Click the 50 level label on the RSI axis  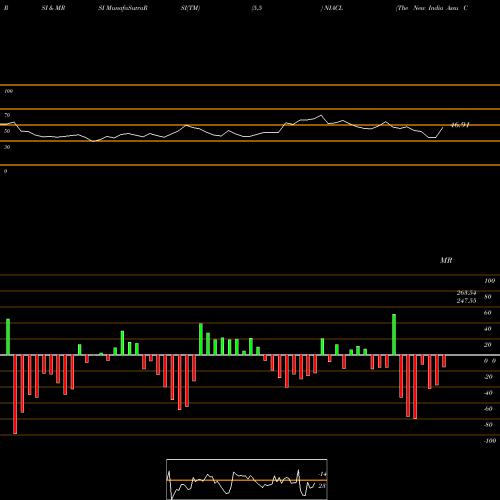(7, 131)
